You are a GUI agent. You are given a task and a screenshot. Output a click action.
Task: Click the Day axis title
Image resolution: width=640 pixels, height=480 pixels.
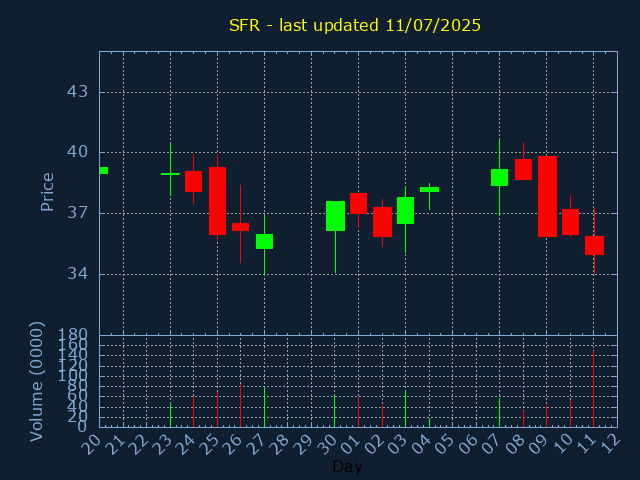[347, 466]
